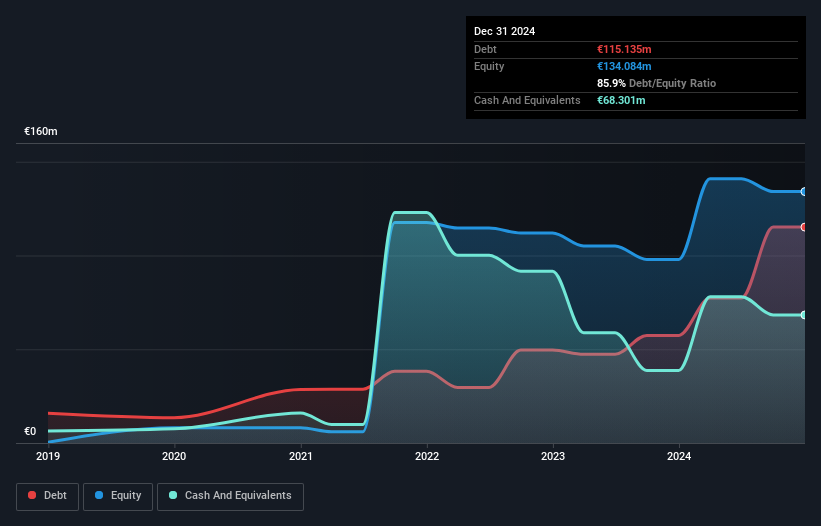
Task: Click the tooltip's Equity row label
Action: (489, 66)
